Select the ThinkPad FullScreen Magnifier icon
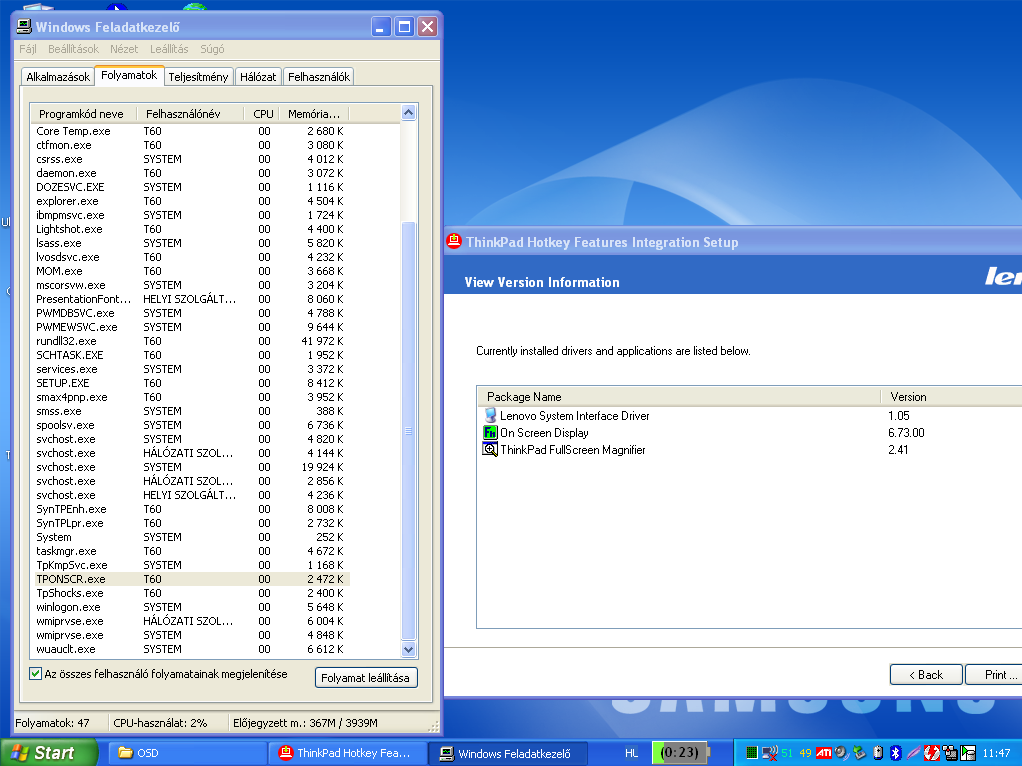The height and width of the screenshot is (766, 1022). (x=490, y=449)
